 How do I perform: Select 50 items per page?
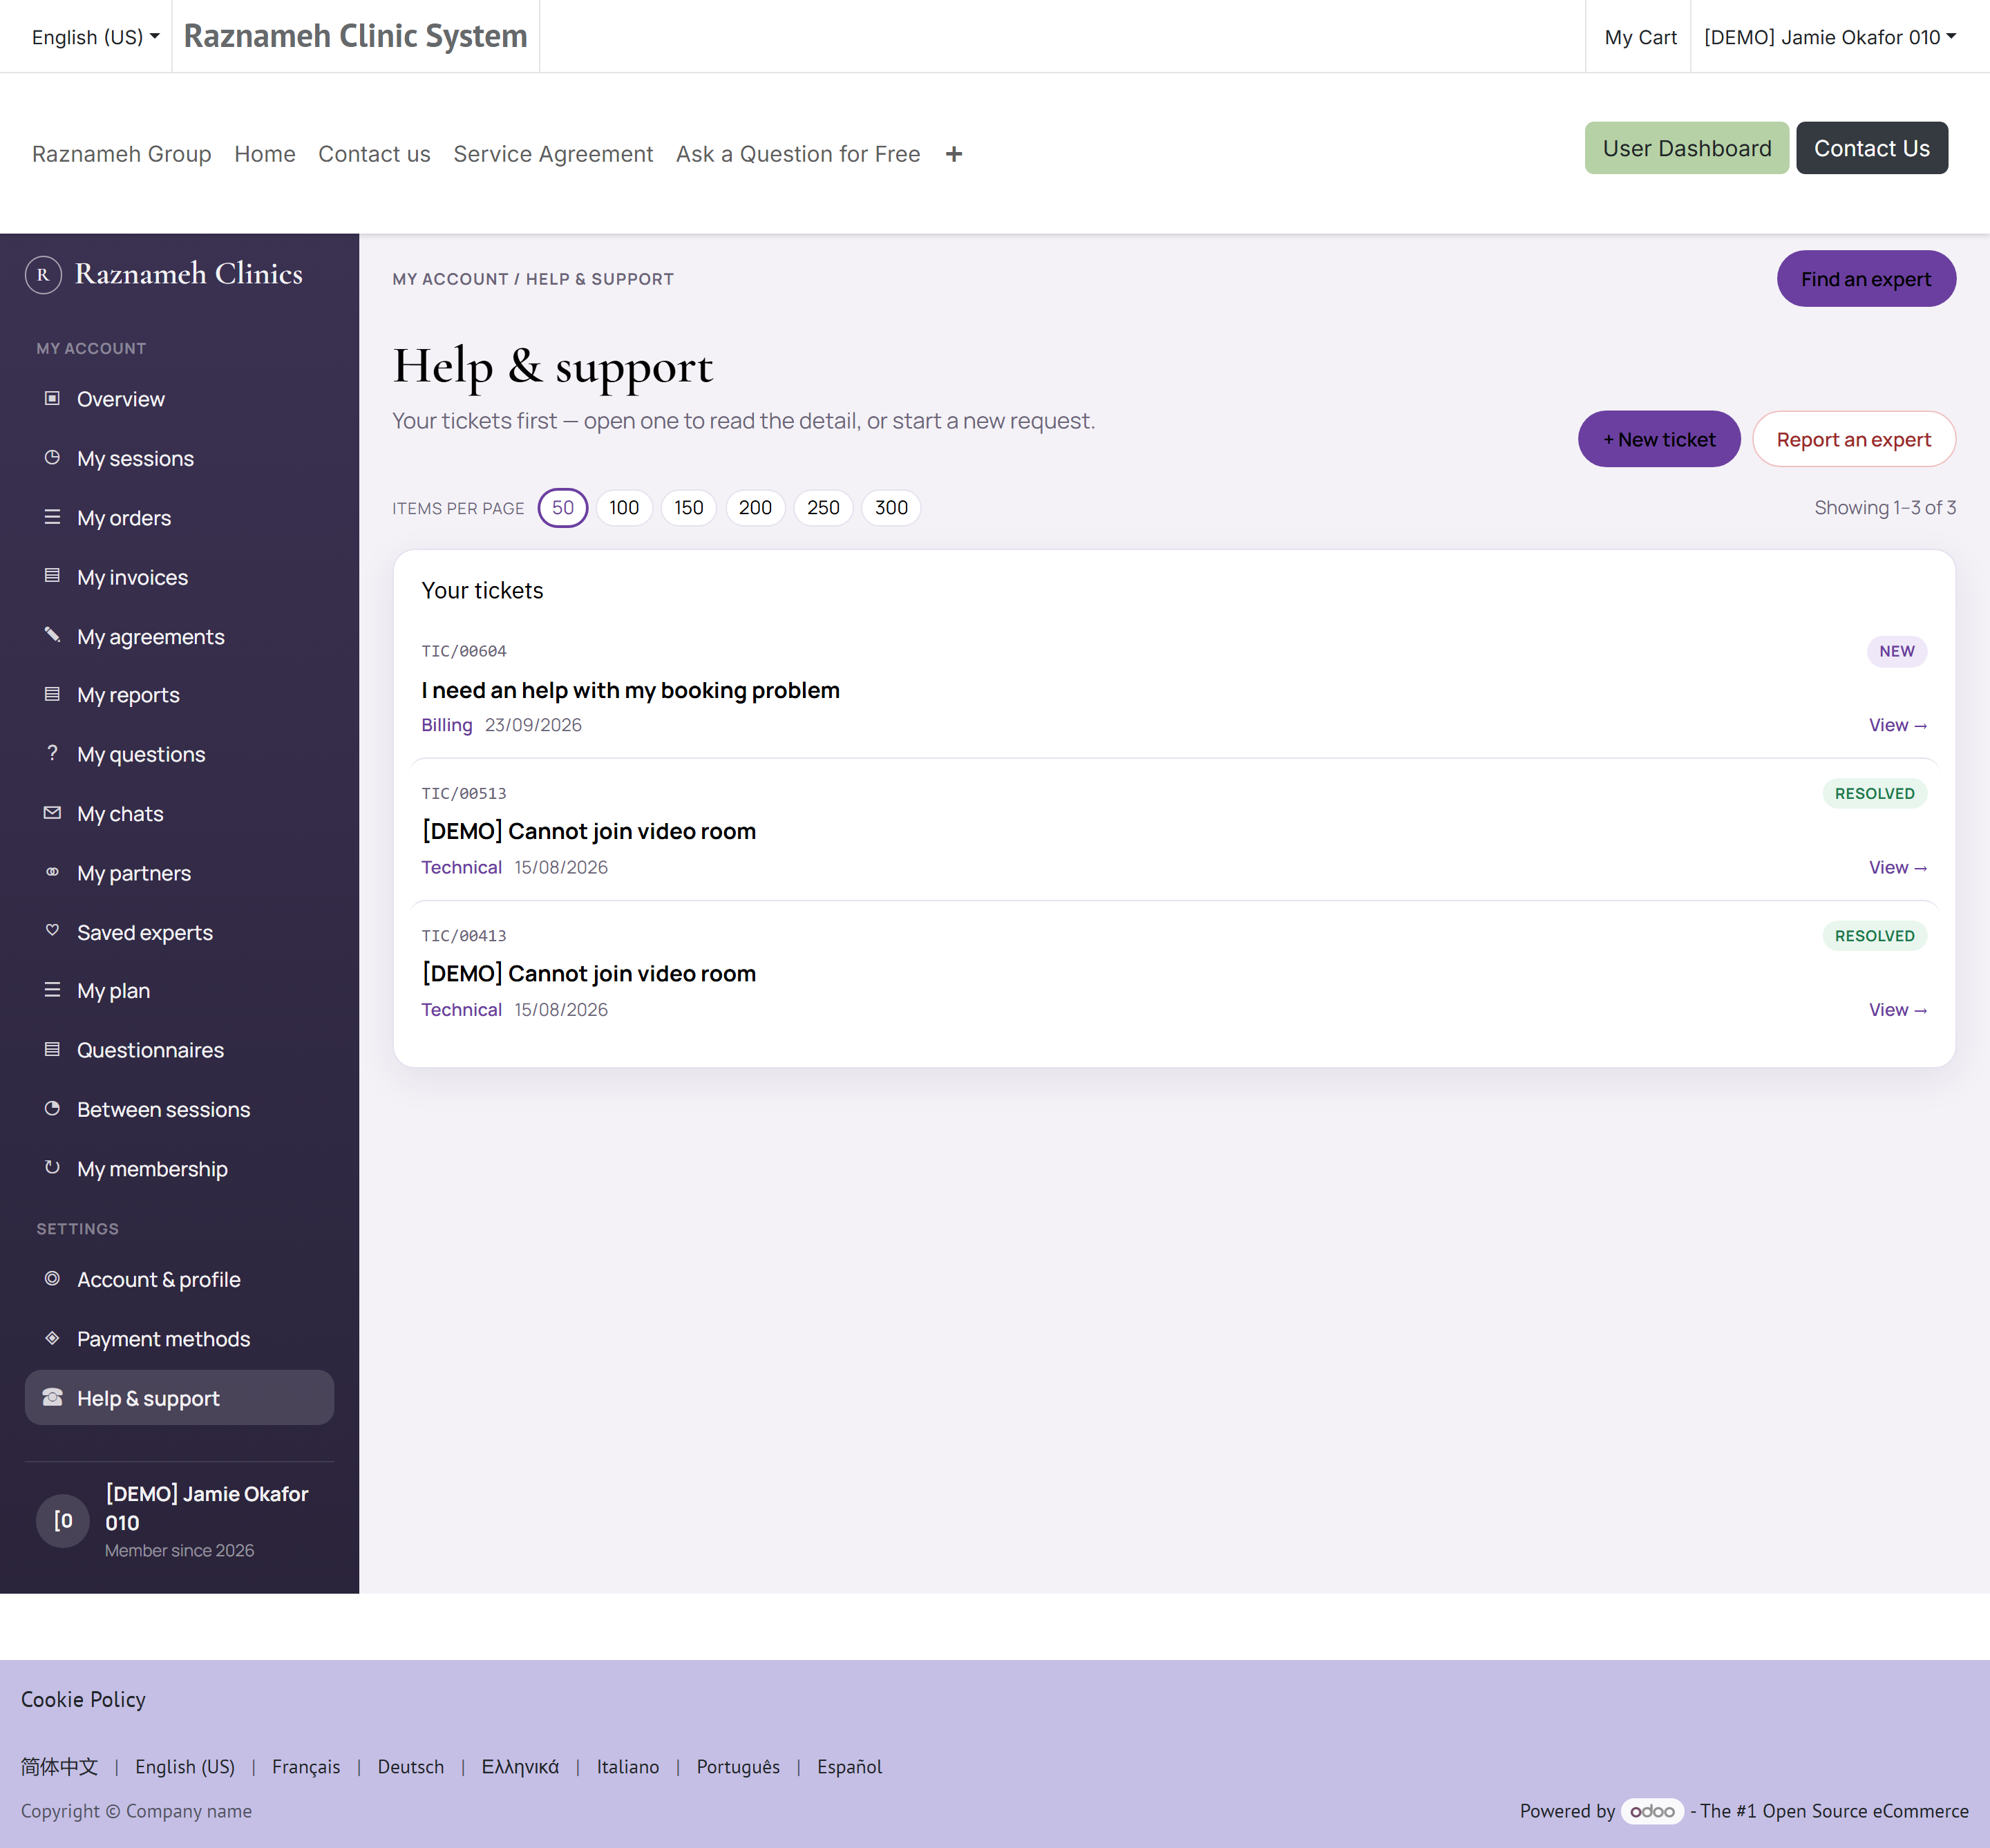point(563,508)
